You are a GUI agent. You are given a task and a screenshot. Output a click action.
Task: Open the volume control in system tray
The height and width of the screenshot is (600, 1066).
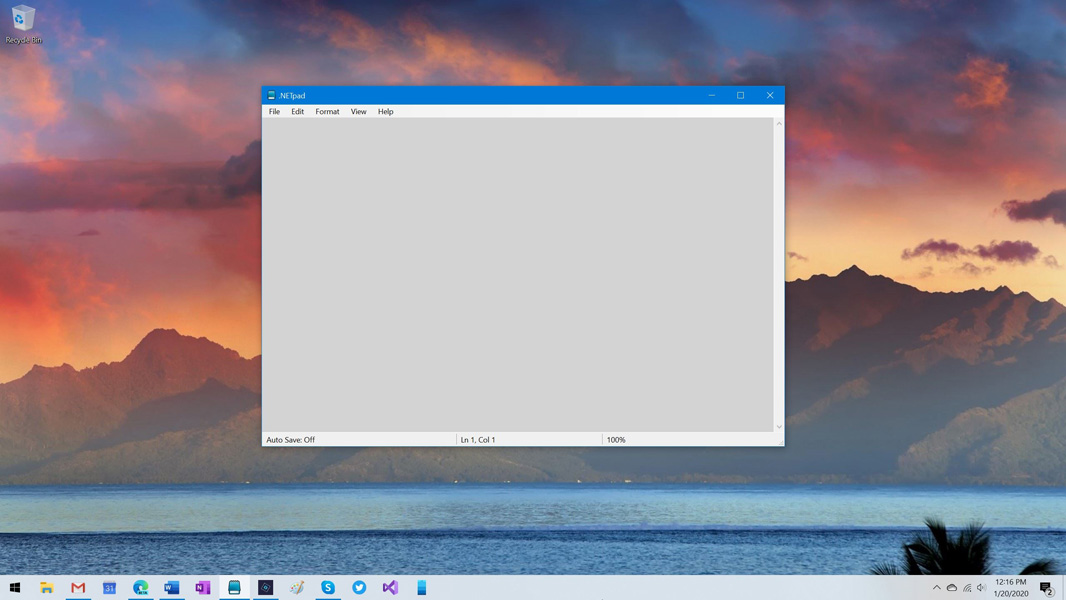(x=981, y=588)
